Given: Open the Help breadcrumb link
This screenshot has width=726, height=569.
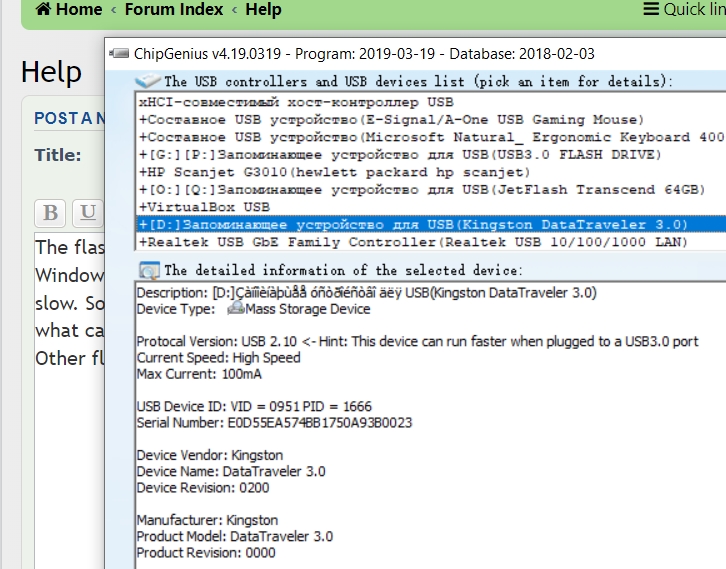Looking at the screenshot, I should tap(263, 9).
